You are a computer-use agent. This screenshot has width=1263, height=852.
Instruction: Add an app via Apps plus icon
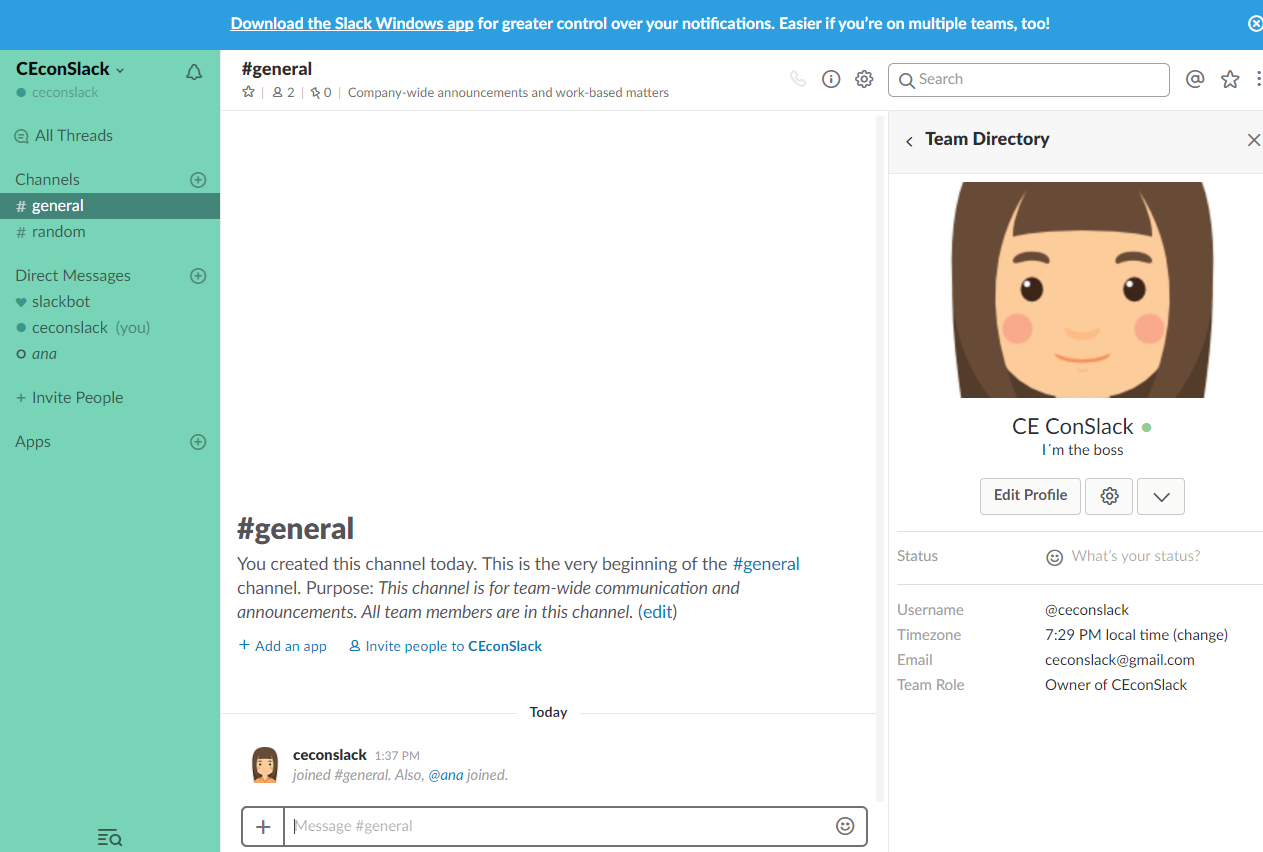tap(198, 442)
